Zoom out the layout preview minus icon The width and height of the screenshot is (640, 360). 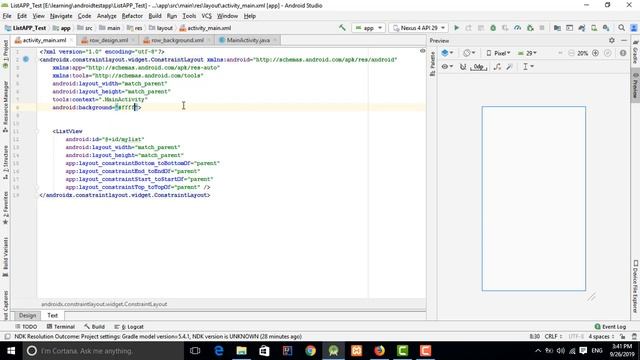coord(571,53)
